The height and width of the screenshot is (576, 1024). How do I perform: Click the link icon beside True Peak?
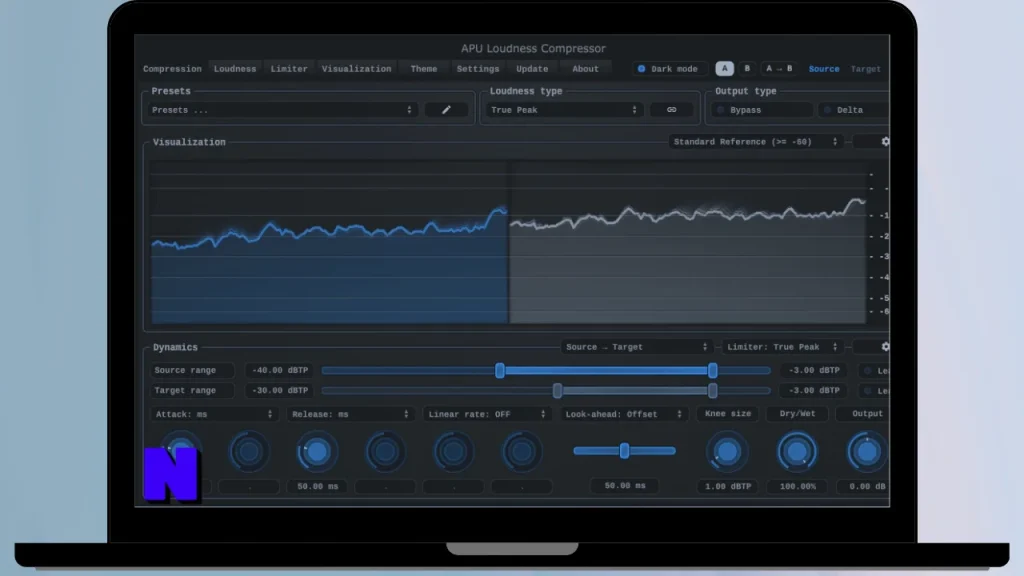click(671, 110)
